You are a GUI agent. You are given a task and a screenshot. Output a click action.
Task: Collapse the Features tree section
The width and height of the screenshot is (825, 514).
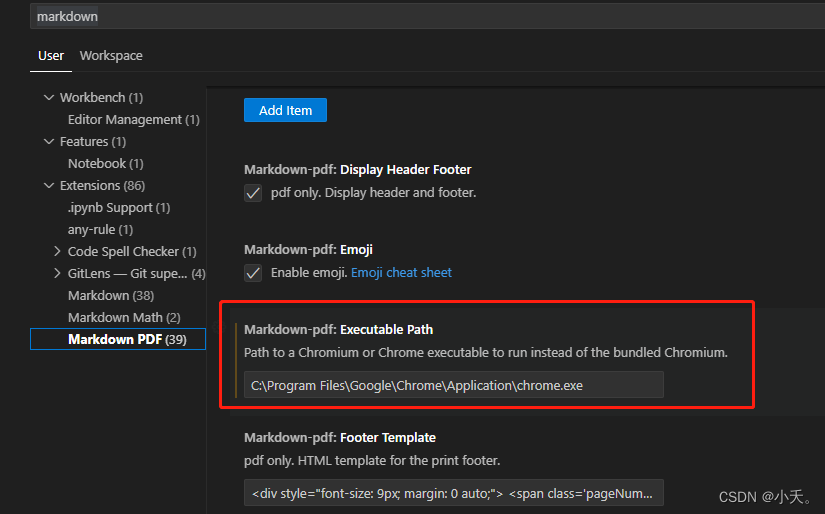tap(49, 142)
